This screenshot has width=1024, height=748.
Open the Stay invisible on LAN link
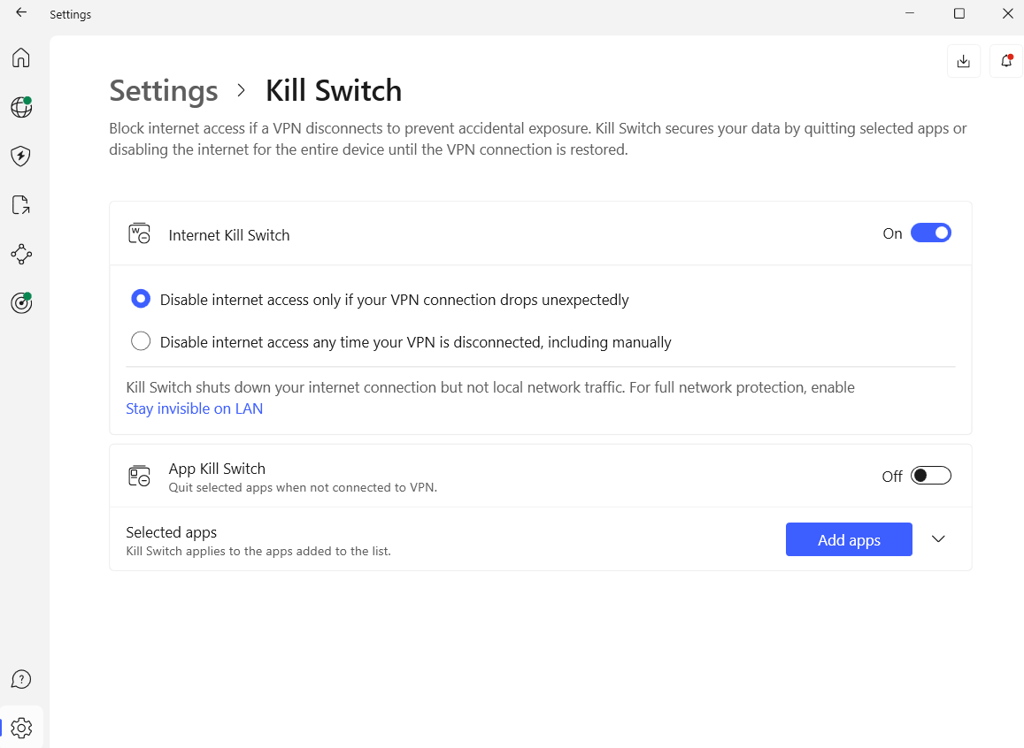click(195, 409)
